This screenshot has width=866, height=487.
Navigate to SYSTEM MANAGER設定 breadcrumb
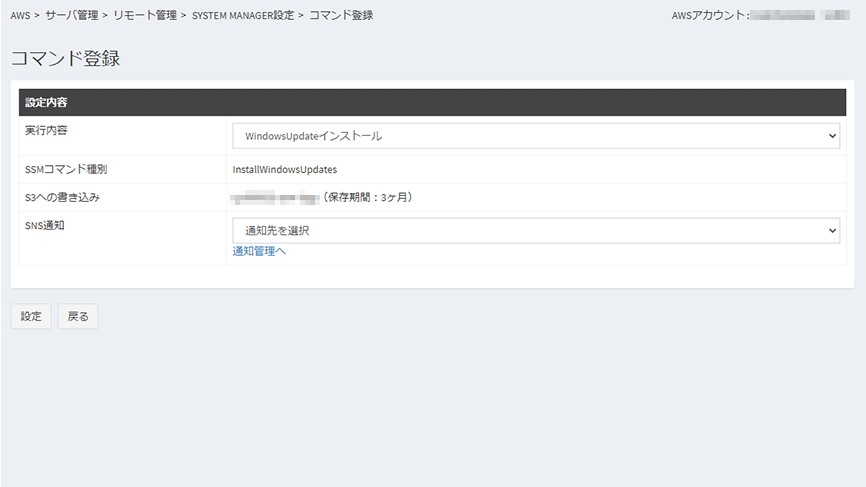(x=242, y=15)
